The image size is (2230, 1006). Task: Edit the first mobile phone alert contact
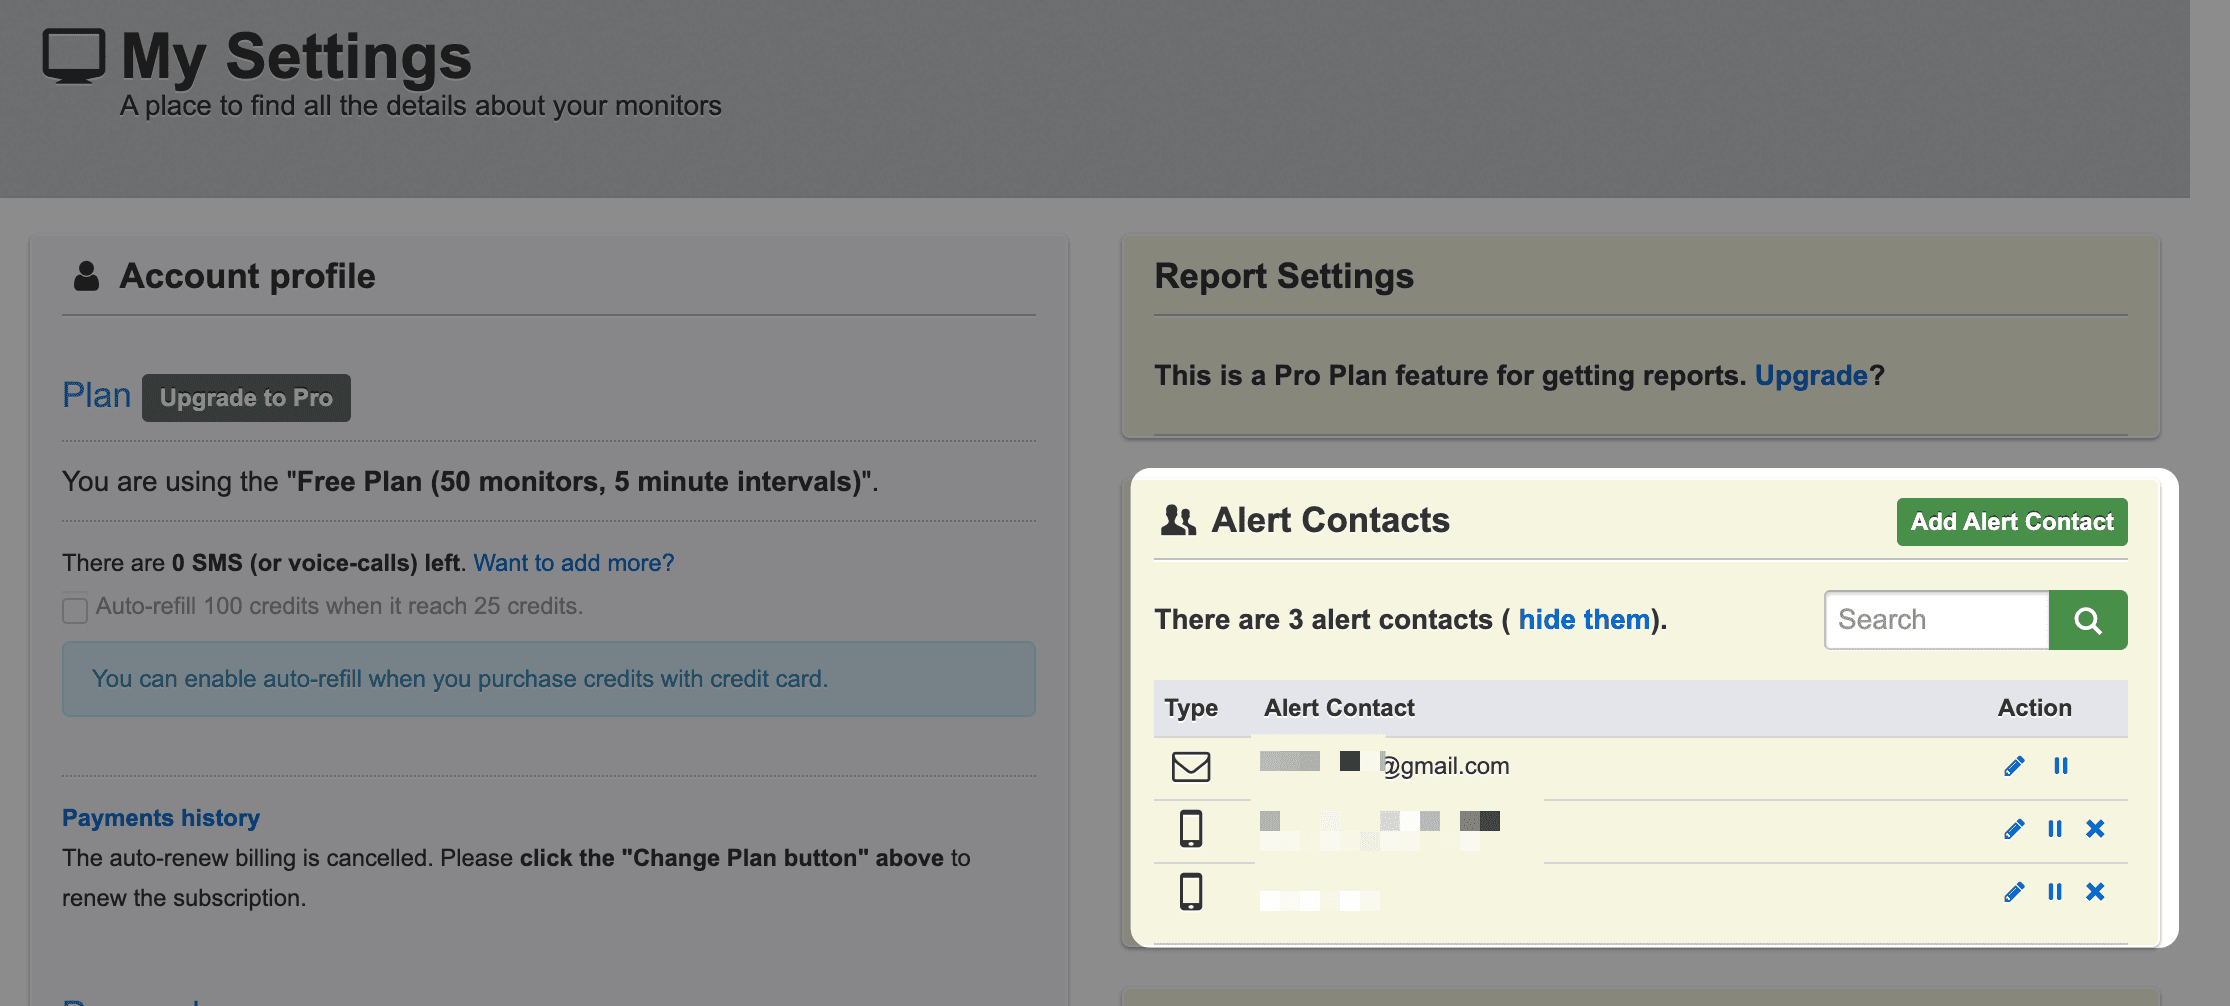click(x=2013, y=829)
